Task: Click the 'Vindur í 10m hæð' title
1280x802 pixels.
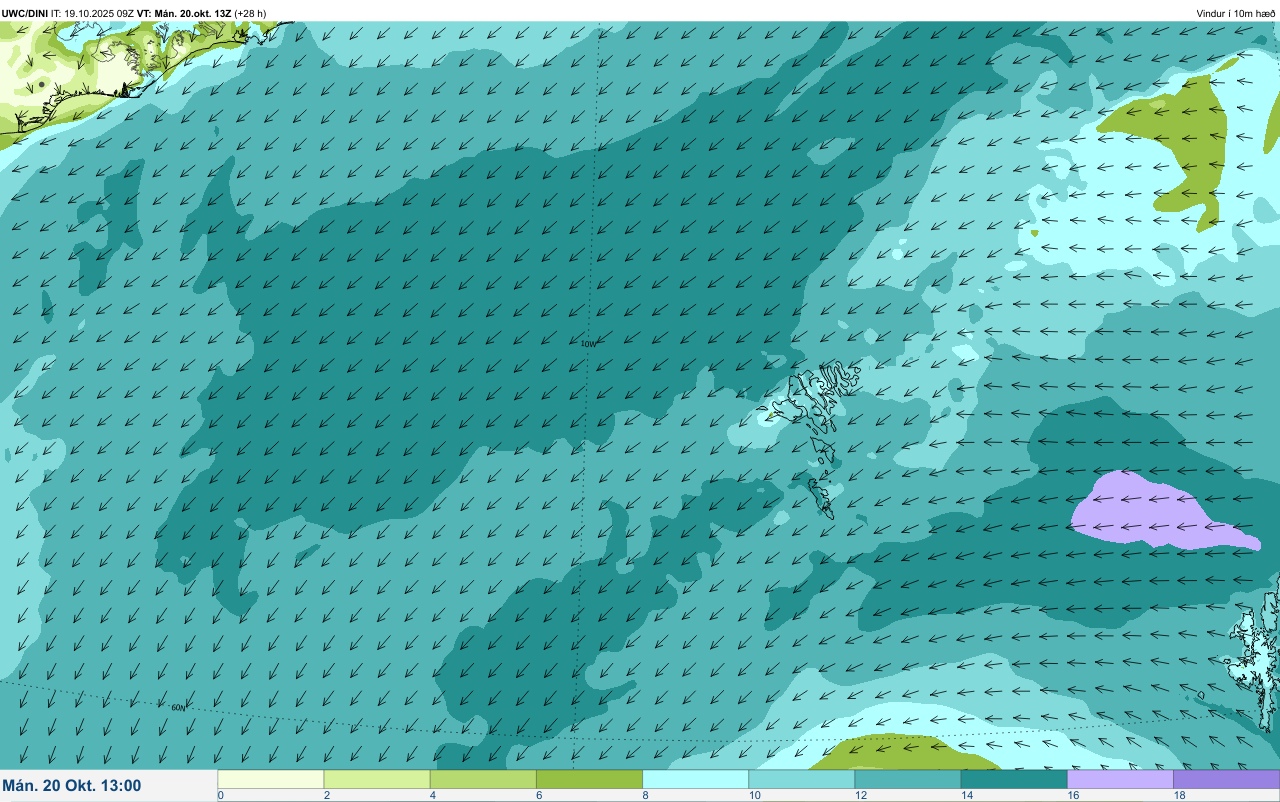Action: point(1236,13)
